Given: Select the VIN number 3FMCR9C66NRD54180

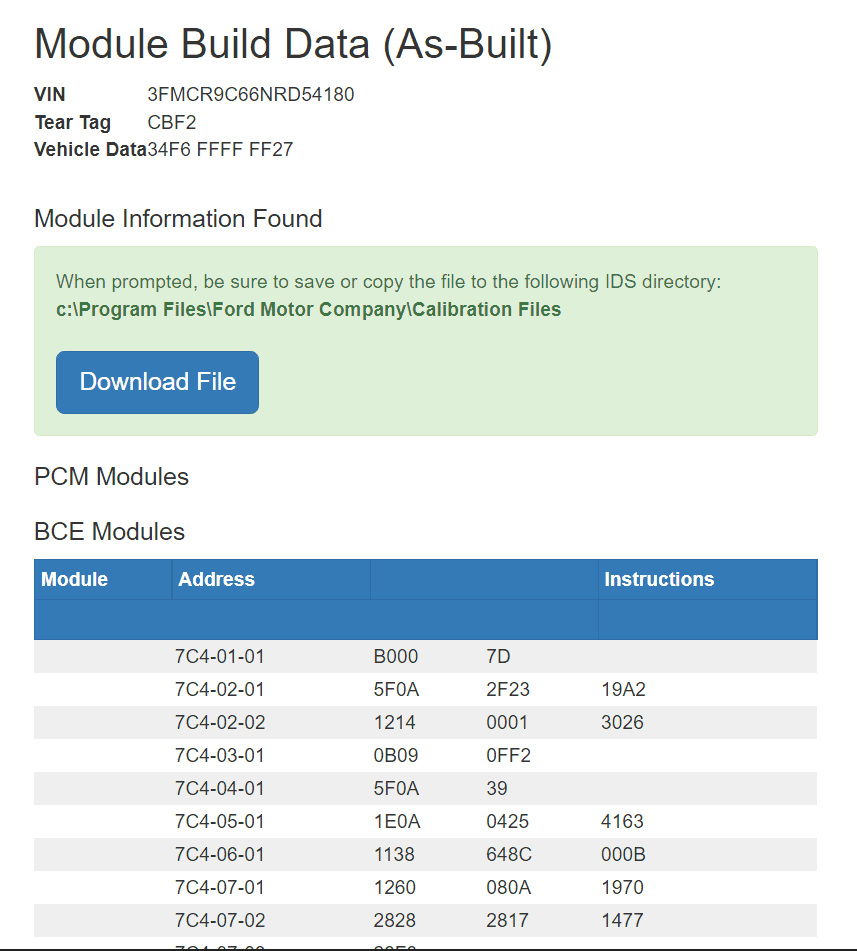Looking at the screenshot, I should (x=250, y=95).
